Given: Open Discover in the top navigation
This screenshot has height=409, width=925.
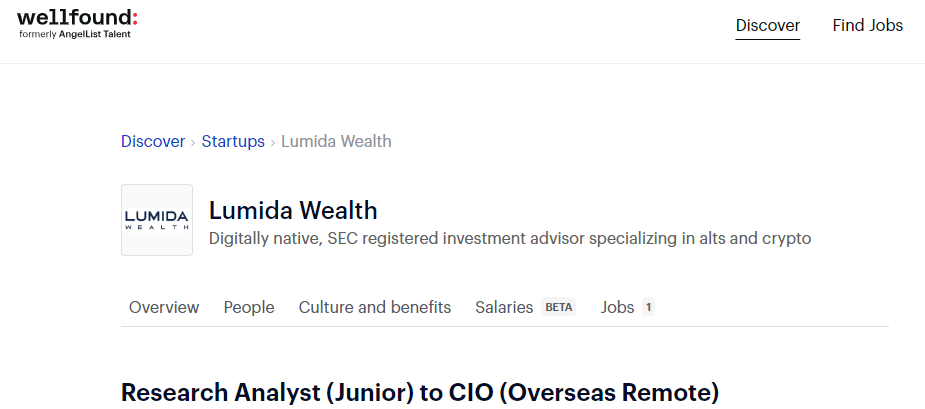Looking at the screenshot, I should [x=767, y=26].
